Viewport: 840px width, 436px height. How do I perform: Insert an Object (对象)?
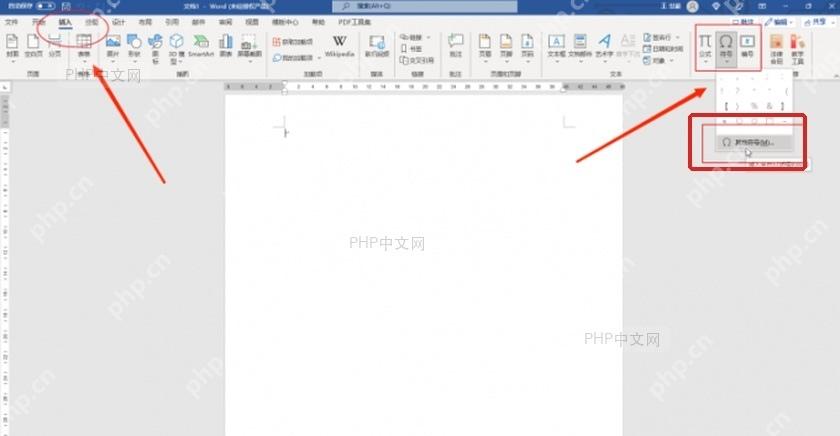pos(655,61)
